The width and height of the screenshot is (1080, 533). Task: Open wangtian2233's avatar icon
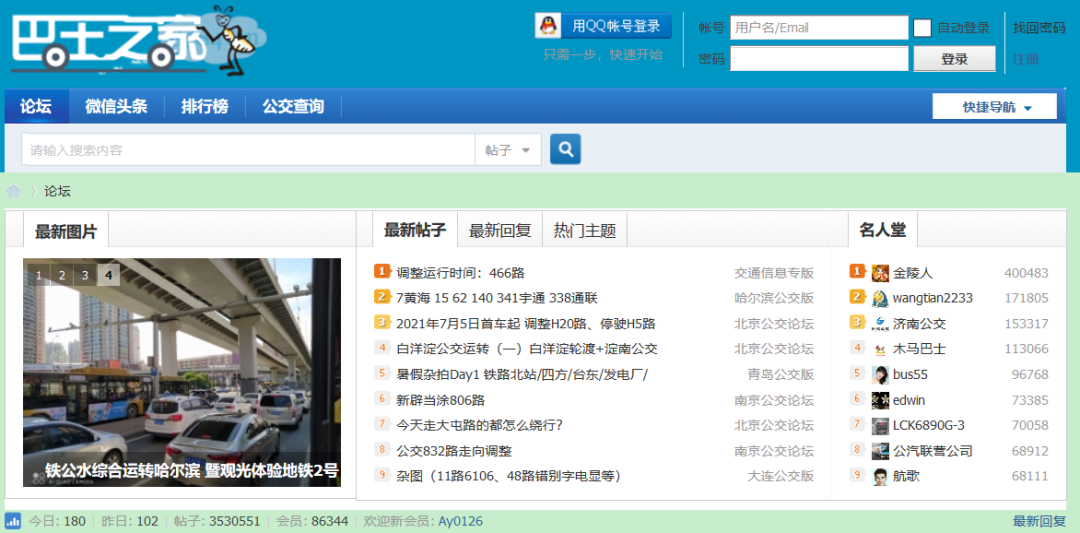click(x=880, y=298)
